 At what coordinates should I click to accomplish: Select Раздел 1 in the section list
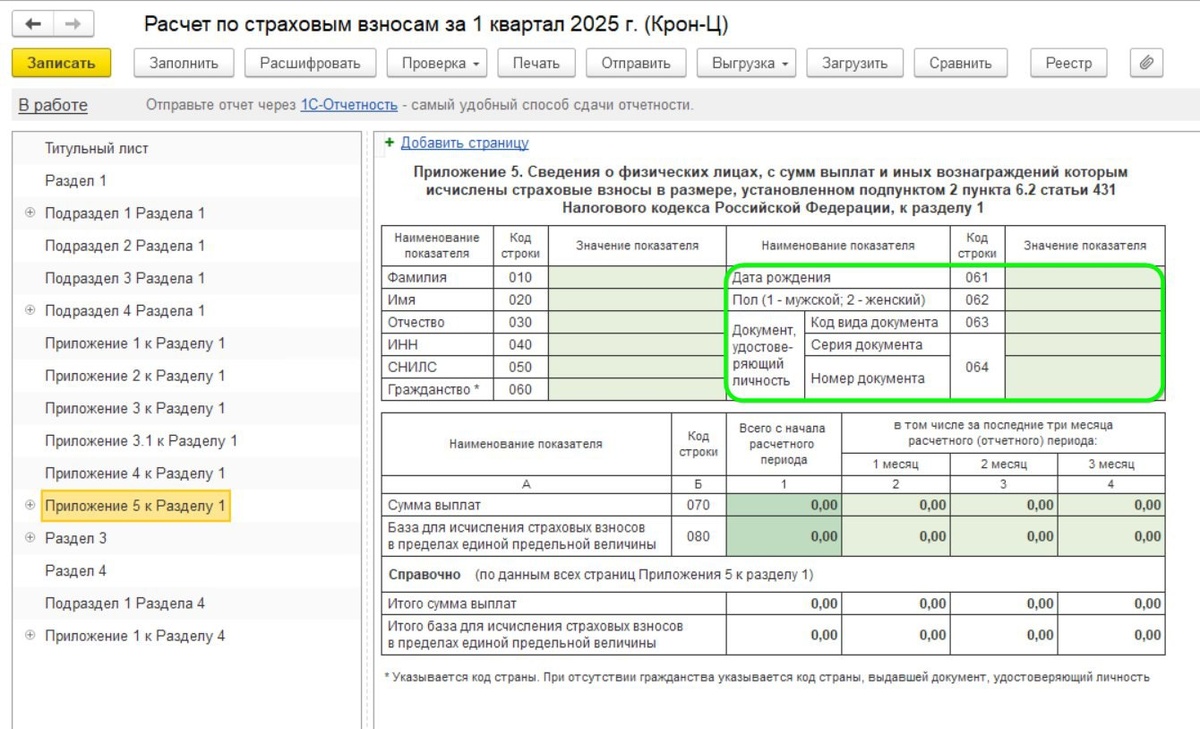click(76, 181)
